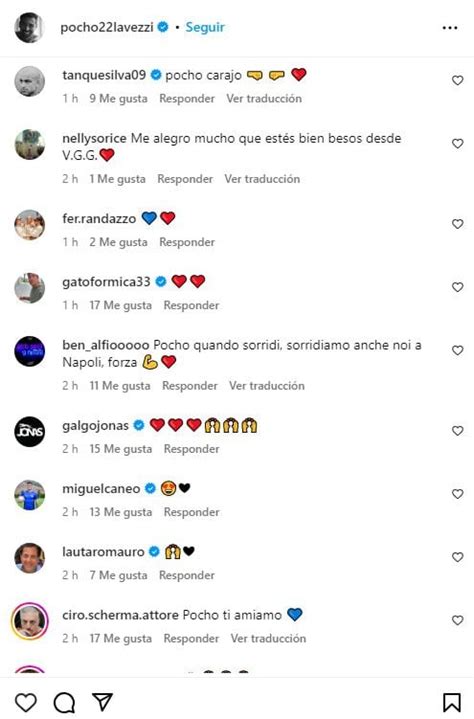
Task: Open pocho22lavezzi's profile photo in the header
Action: click(x=29, y=28)
